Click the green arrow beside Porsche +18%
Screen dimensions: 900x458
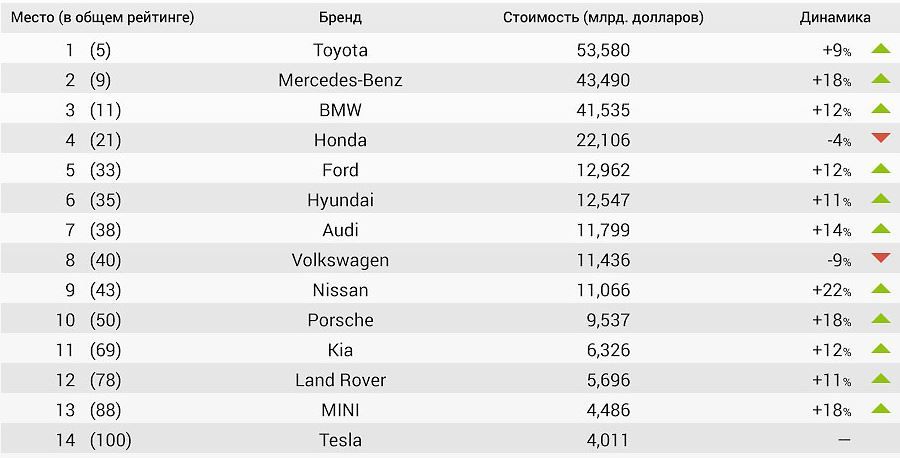pyautogui.click(x=880, y=318)
